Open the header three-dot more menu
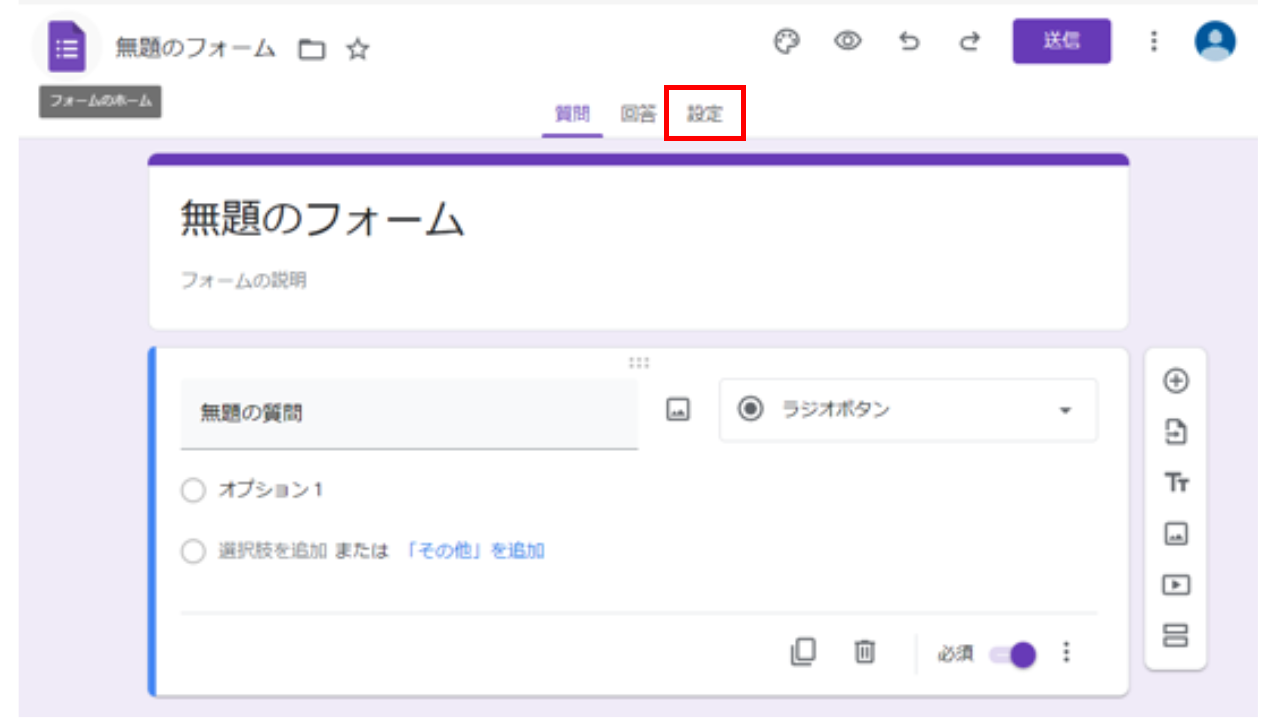 pyautogui.click(x=1154, y=42)
